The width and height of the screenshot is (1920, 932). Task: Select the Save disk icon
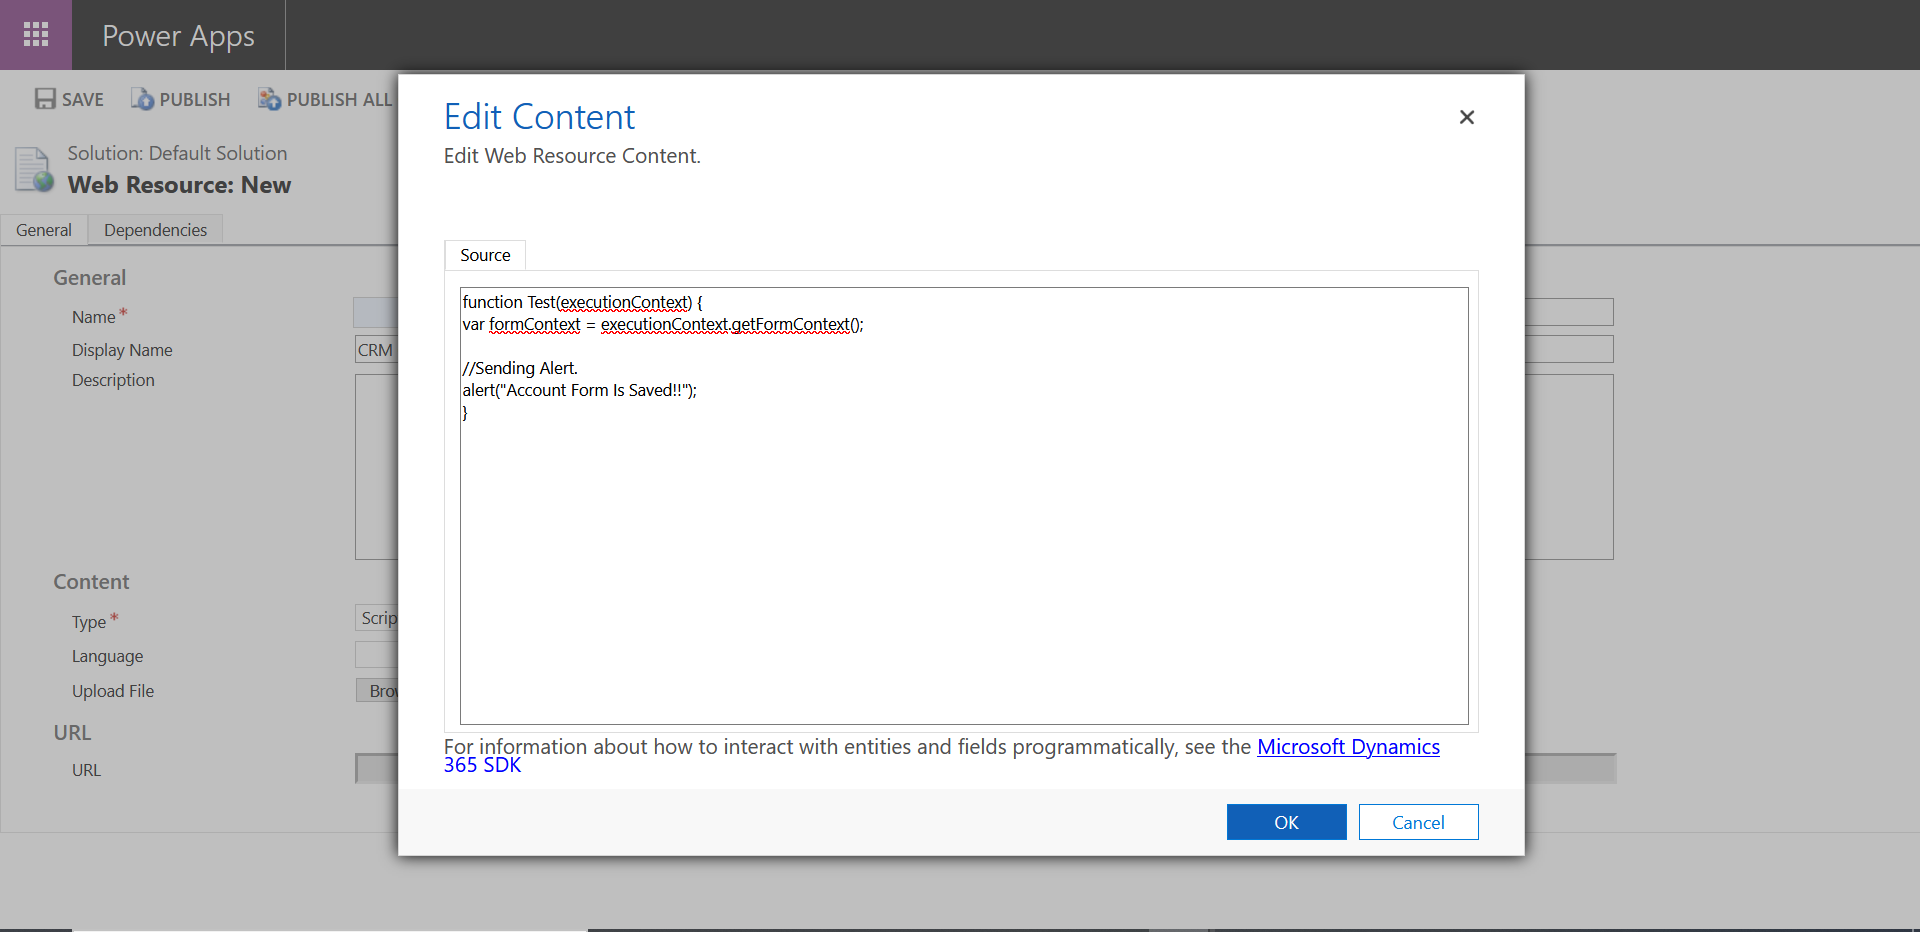[45, 99]
